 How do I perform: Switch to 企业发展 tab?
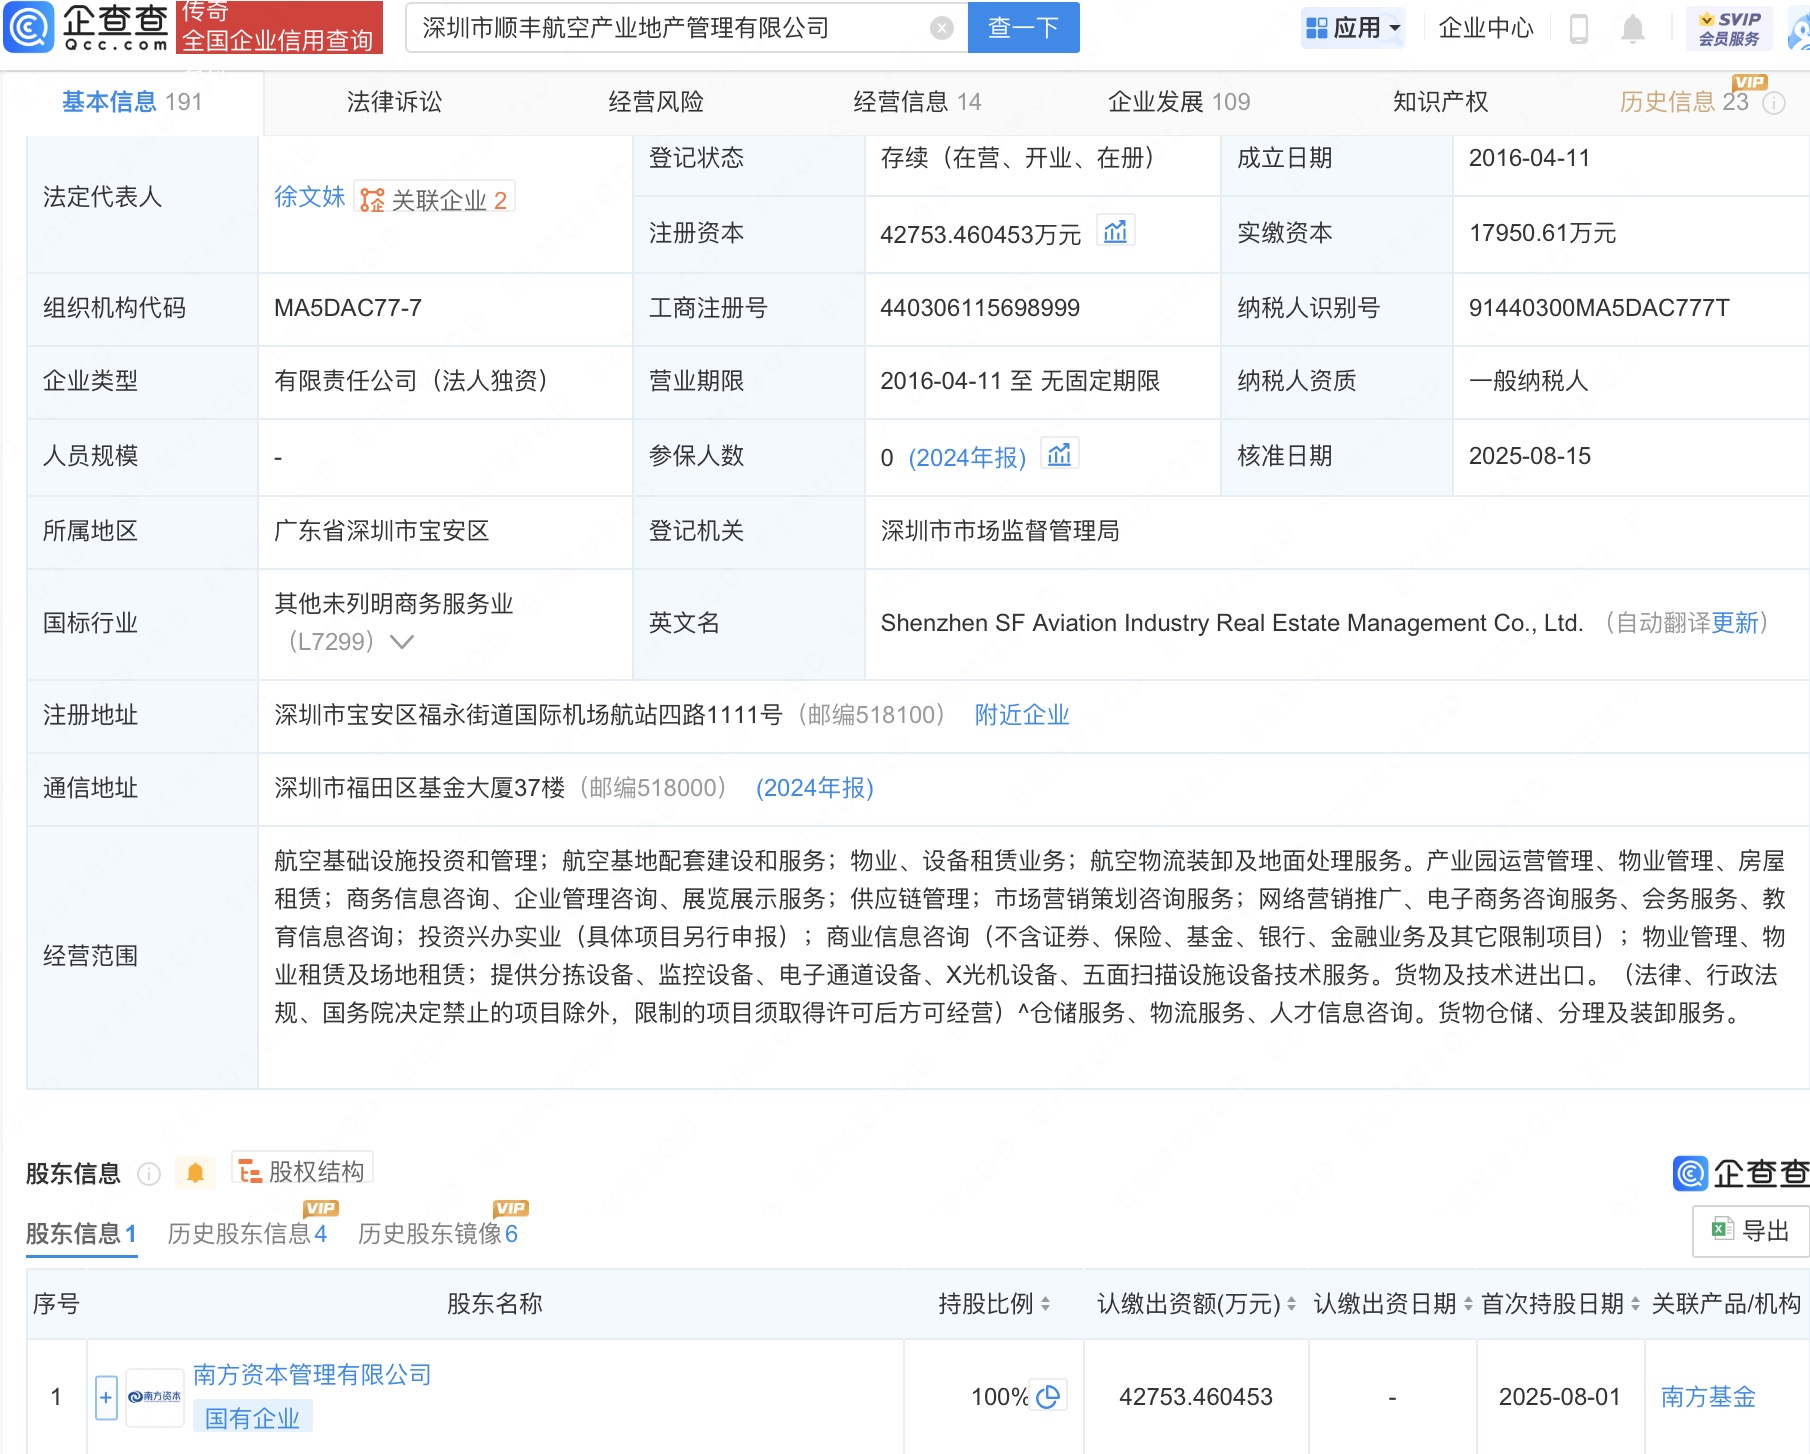coord(1179,102)
